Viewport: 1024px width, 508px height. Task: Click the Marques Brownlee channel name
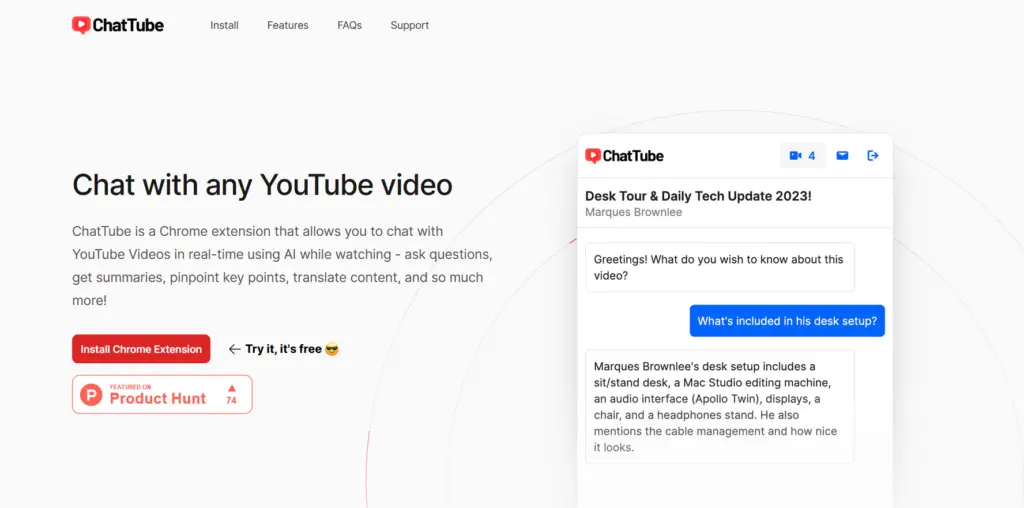pos(633,212)
